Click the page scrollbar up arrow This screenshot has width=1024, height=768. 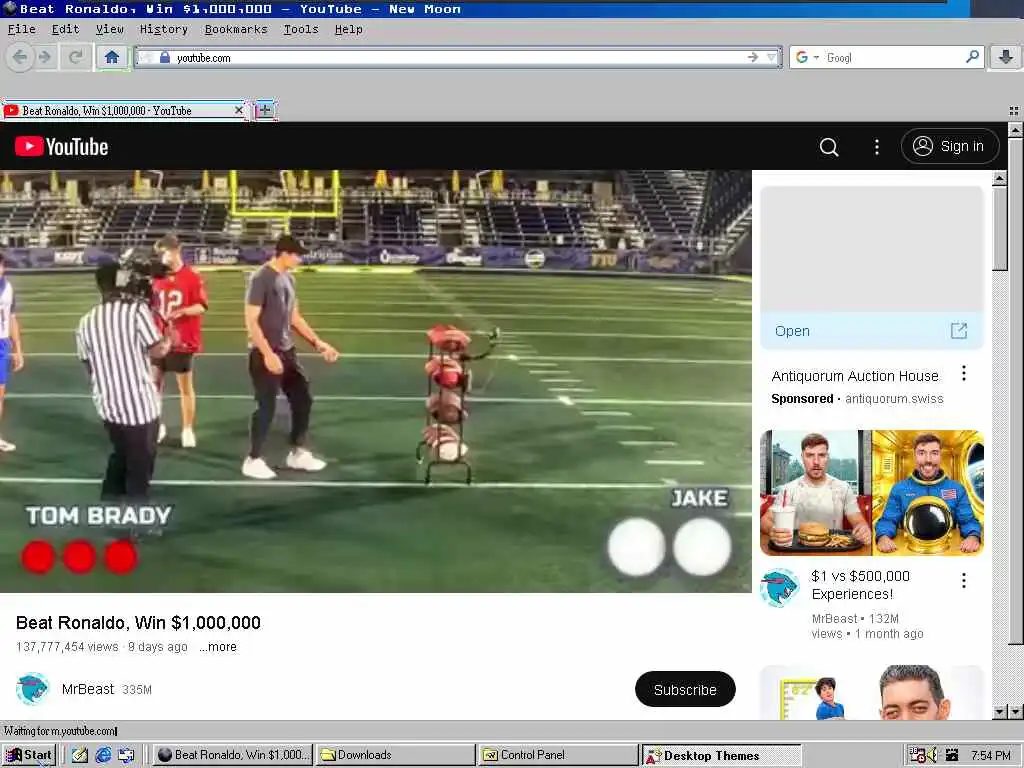[1016, 129]
